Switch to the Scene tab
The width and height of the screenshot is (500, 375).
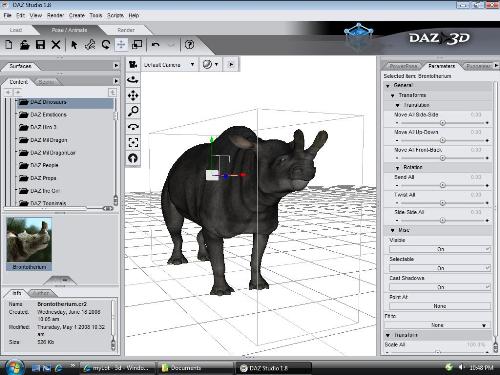click(x=46, y=82)
